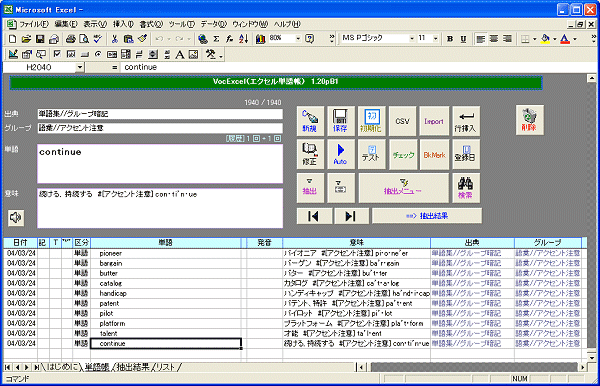
Task: Open the MS Pゴシック font name dropdown
Action: (x=412, y=39)
